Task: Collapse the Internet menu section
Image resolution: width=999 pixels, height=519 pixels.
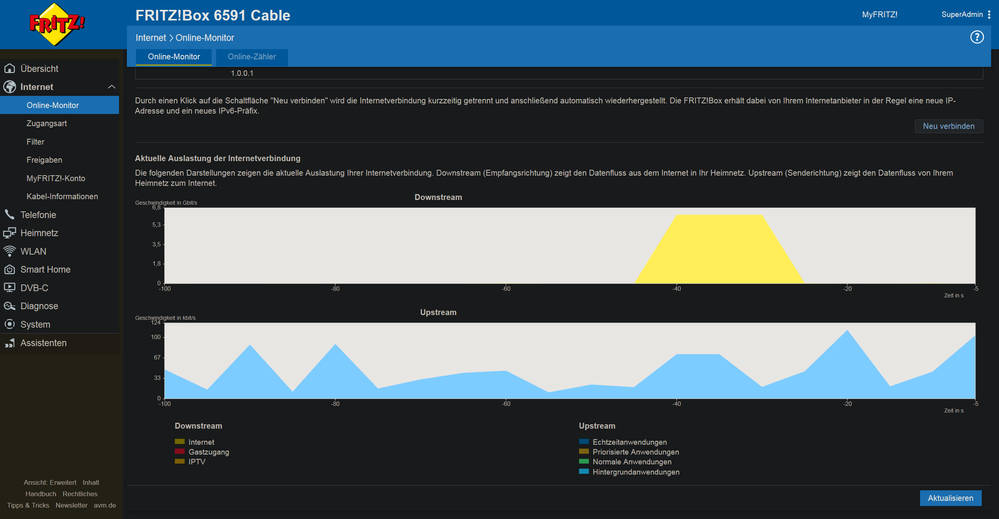Action: pyautogui.click(x=111, y=87)
